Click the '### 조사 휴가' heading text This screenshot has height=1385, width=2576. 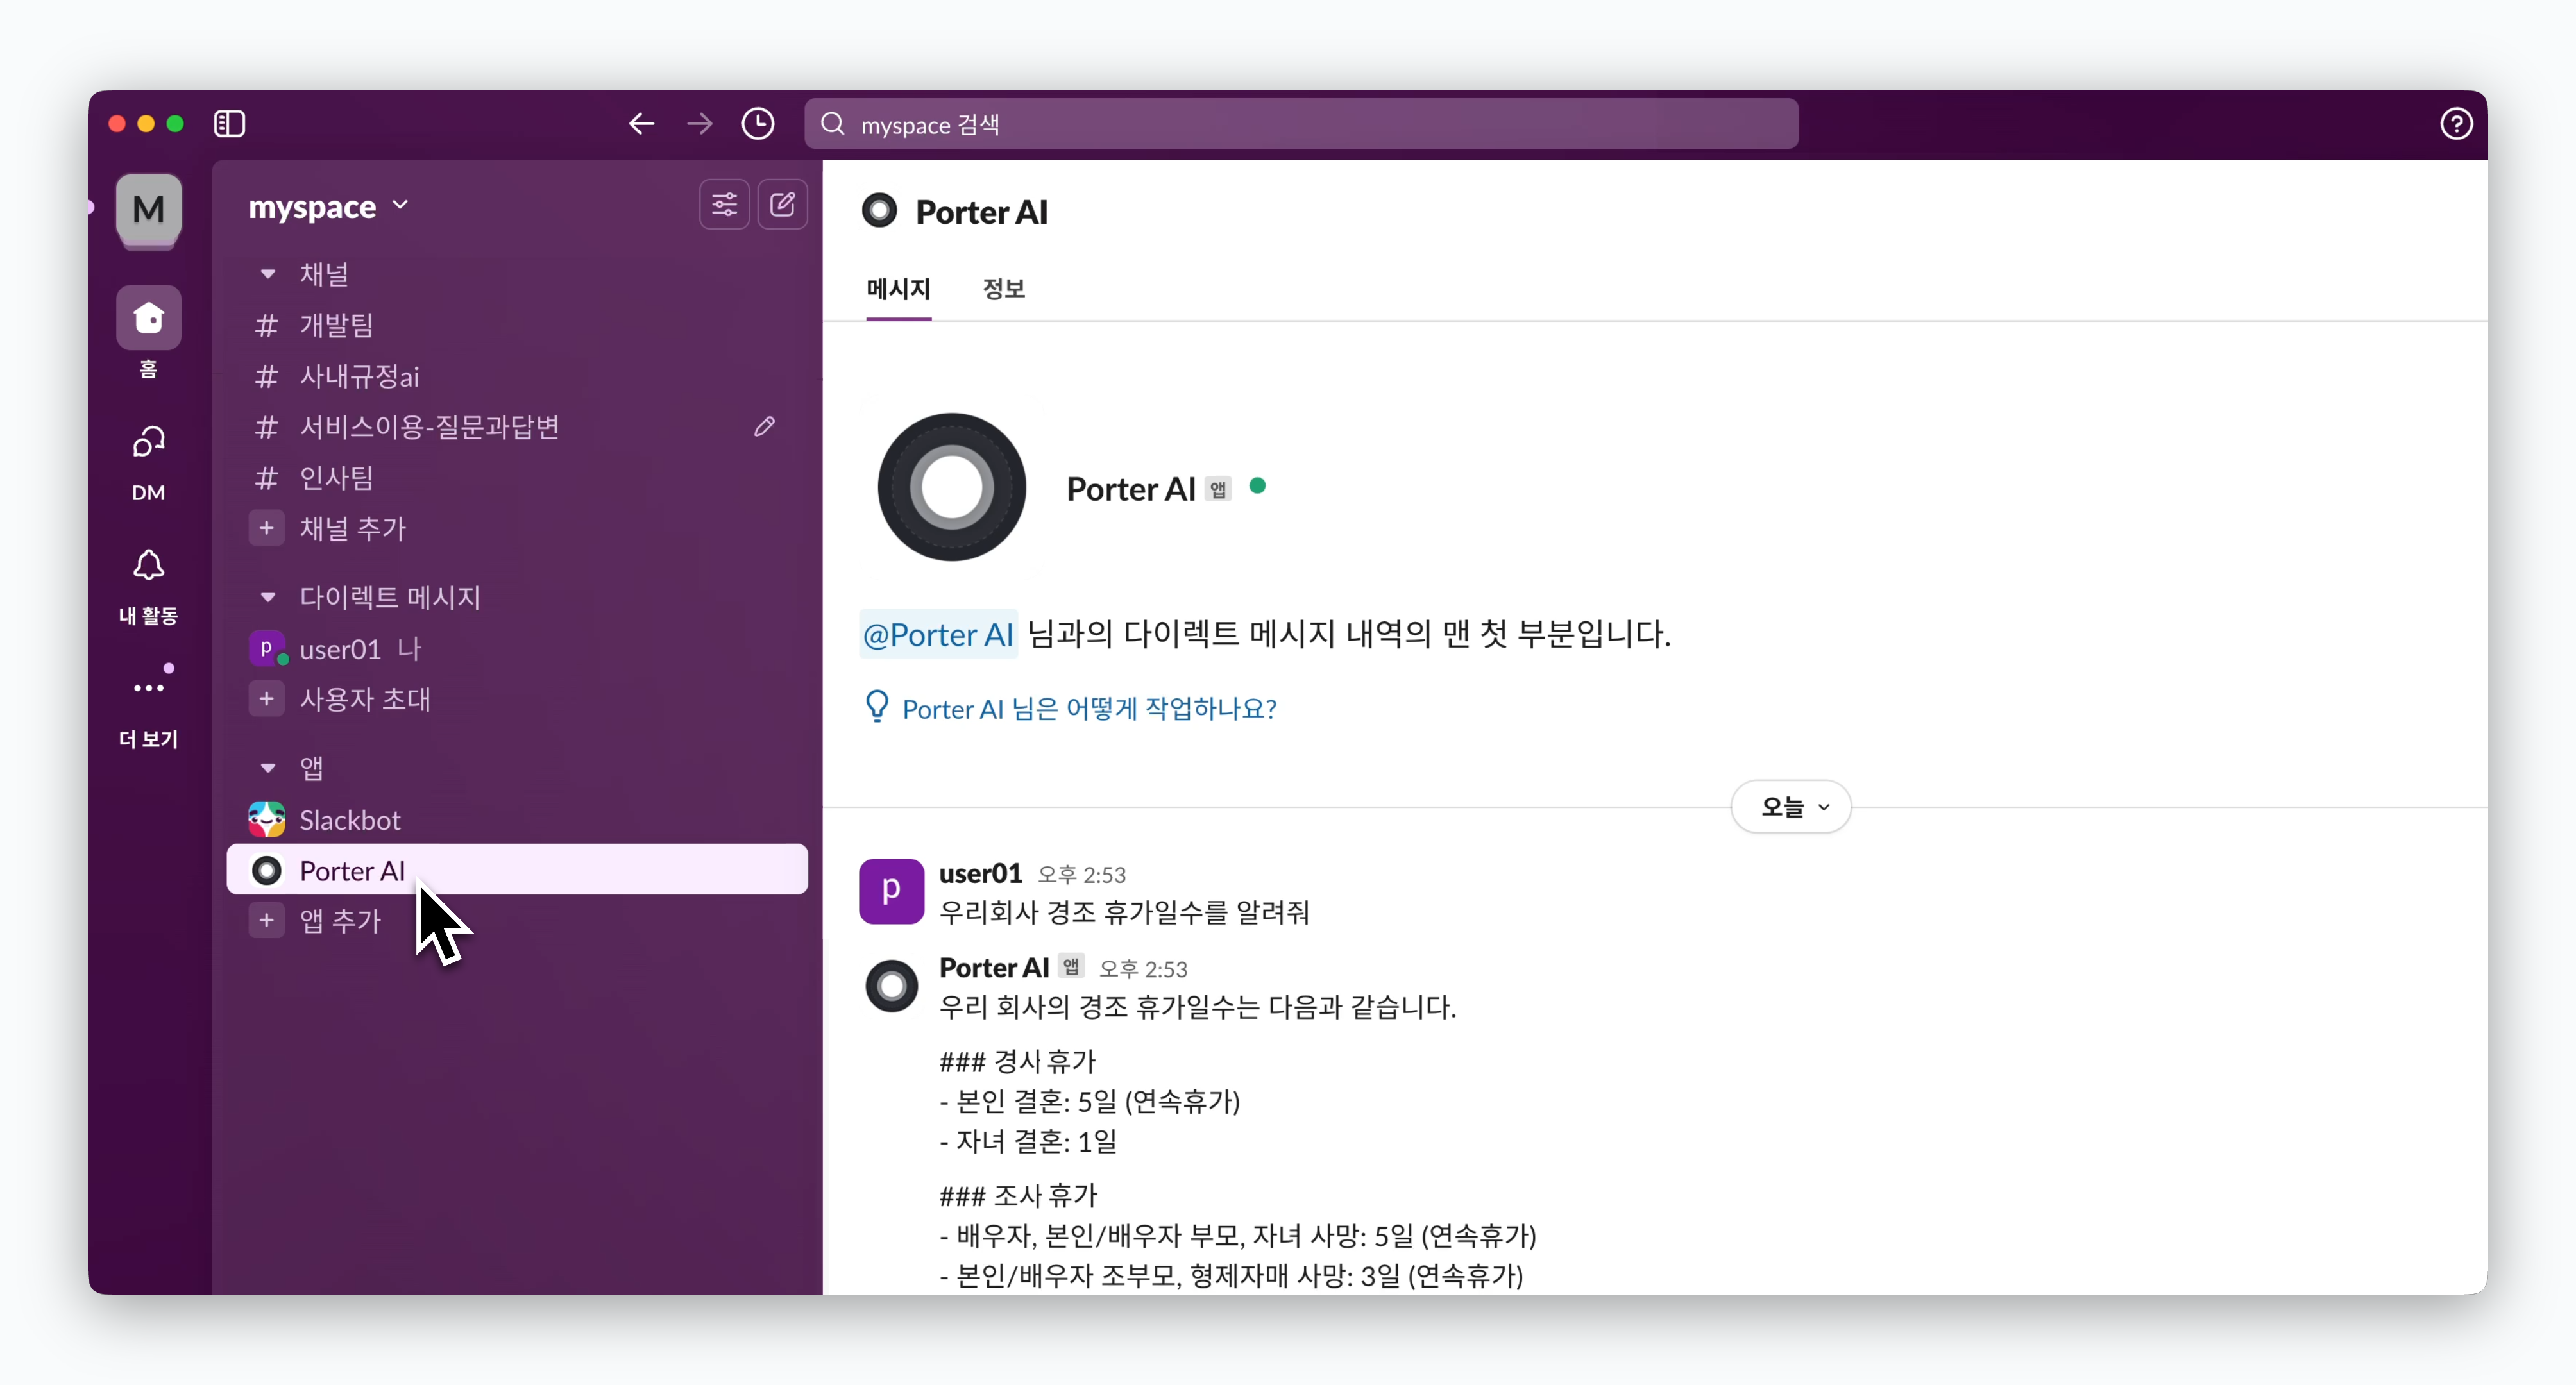tap(1018, 1195)
